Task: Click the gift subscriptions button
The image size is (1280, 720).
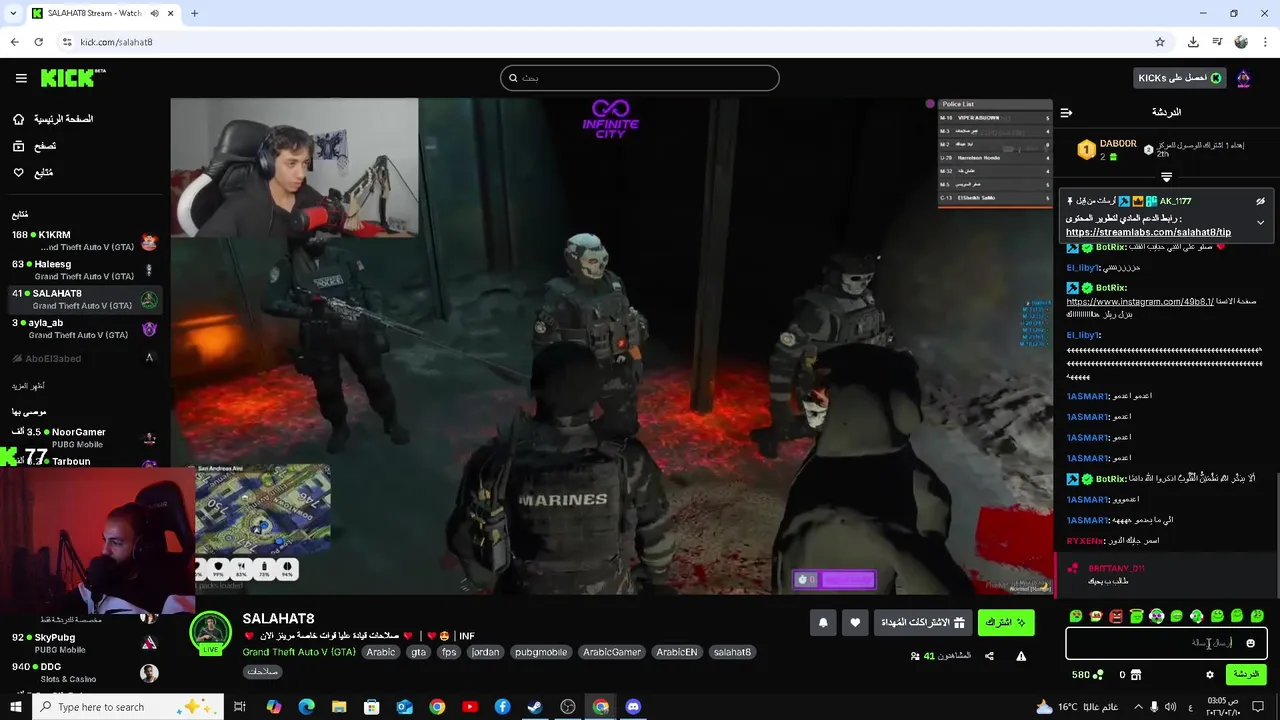Action: [x=923, y=622]
